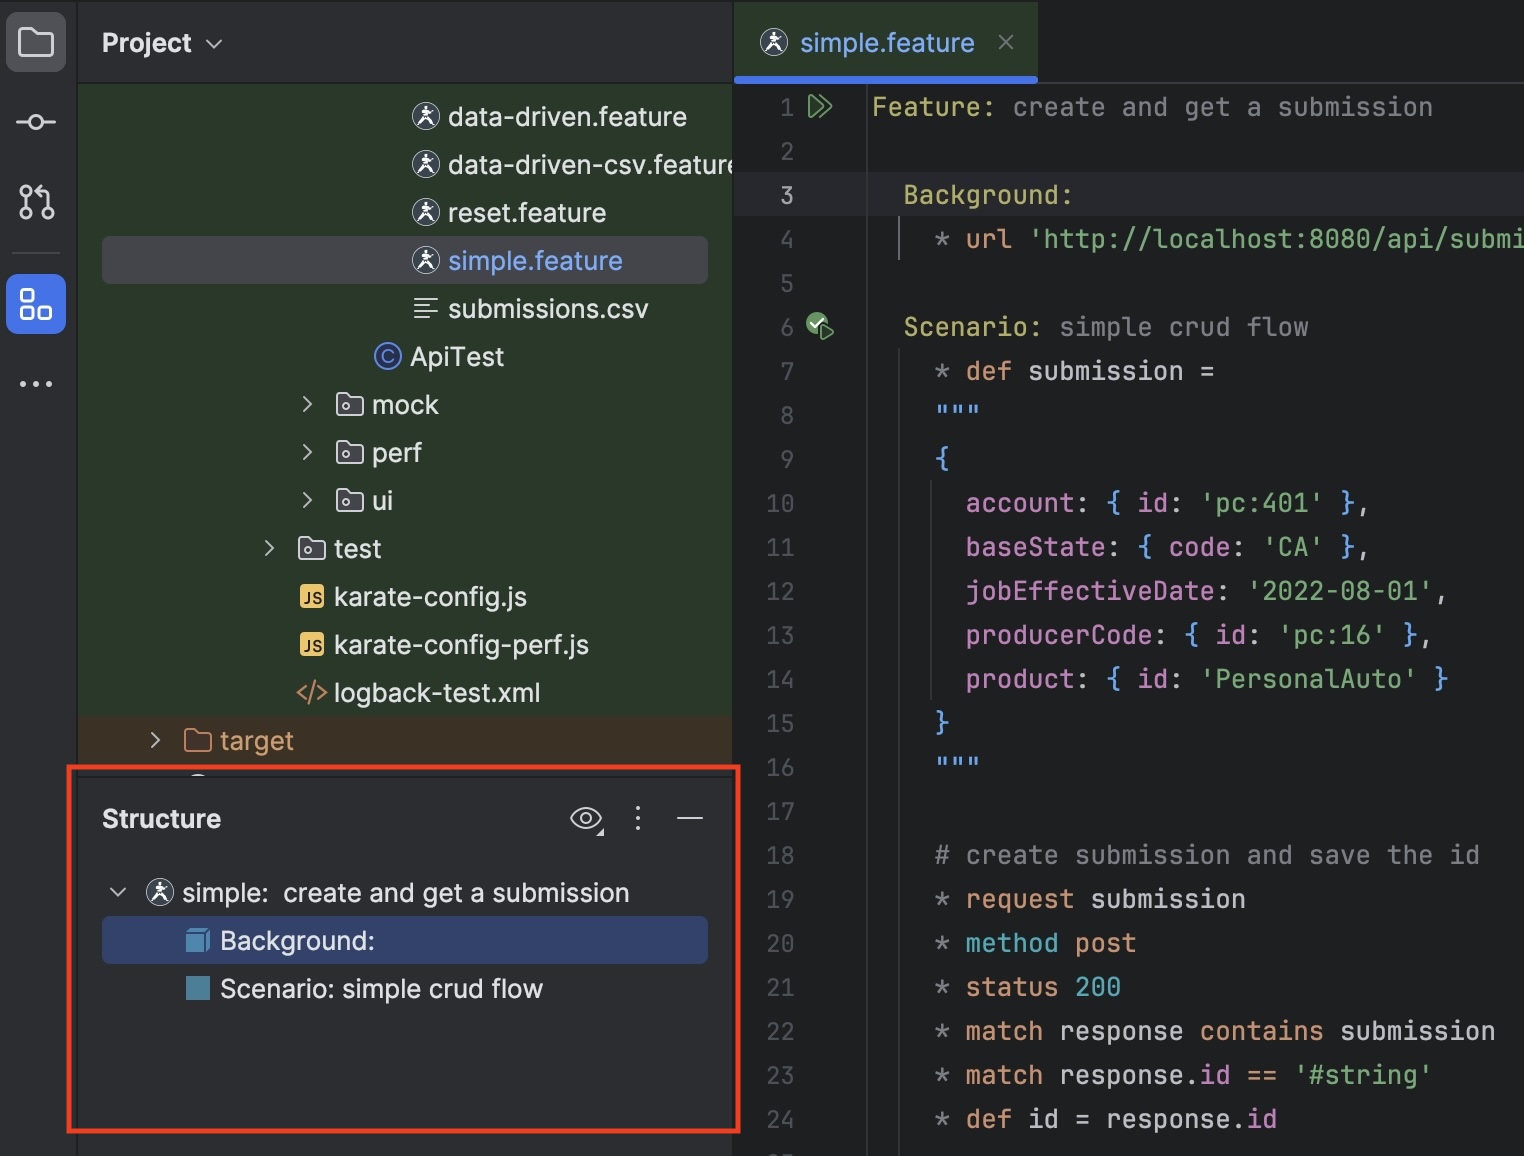Screen dimensions: 1524x1156
Task: Select ApiTest class in tree
Action: point(457,357)
